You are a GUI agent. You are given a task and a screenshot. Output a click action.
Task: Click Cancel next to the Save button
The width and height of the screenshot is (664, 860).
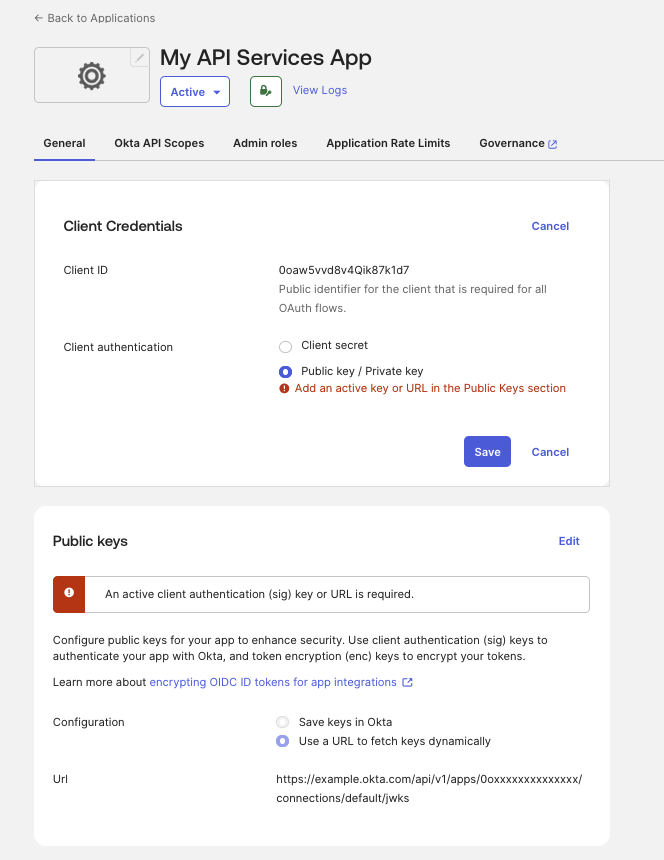pos(550,452)
